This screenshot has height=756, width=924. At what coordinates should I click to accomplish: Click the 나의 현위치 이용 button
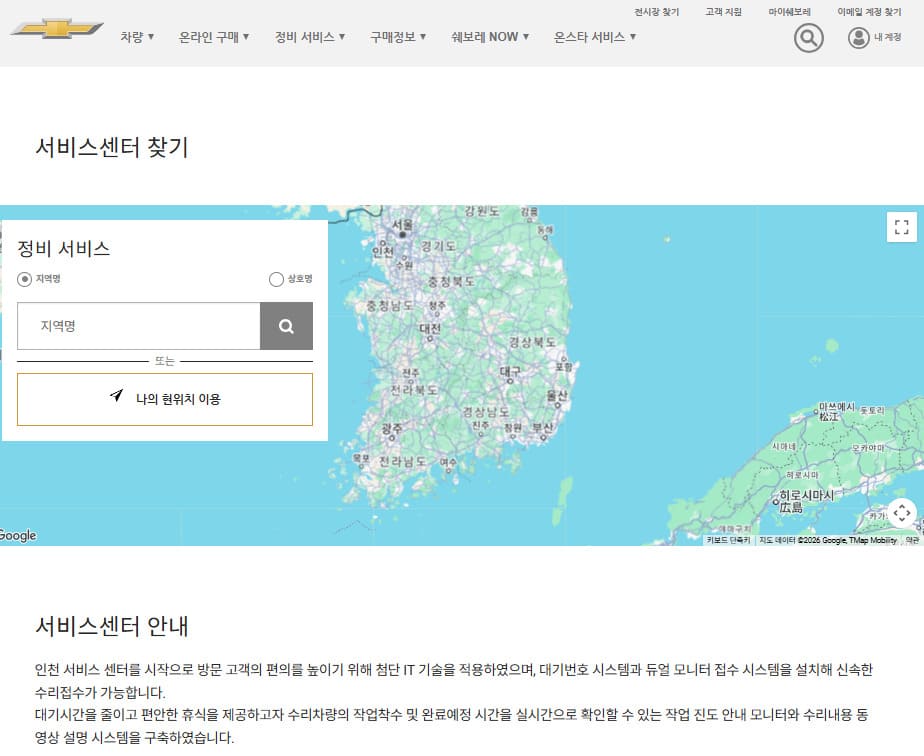coord(165,400)
